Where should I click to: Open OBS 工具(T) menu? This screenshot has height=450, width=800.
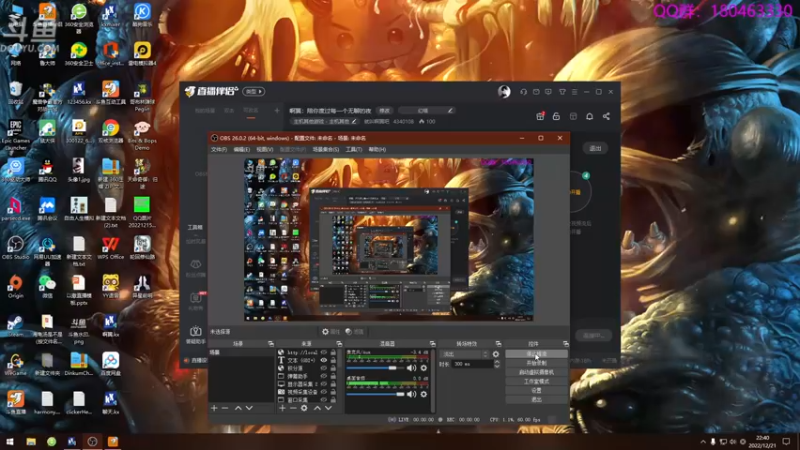tap(354, 149)
